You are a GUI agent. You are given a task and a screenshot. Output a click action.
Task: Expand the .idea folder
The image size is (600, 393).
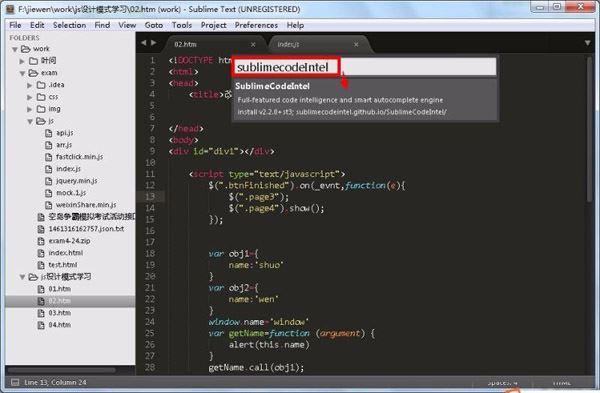(29, 85)
